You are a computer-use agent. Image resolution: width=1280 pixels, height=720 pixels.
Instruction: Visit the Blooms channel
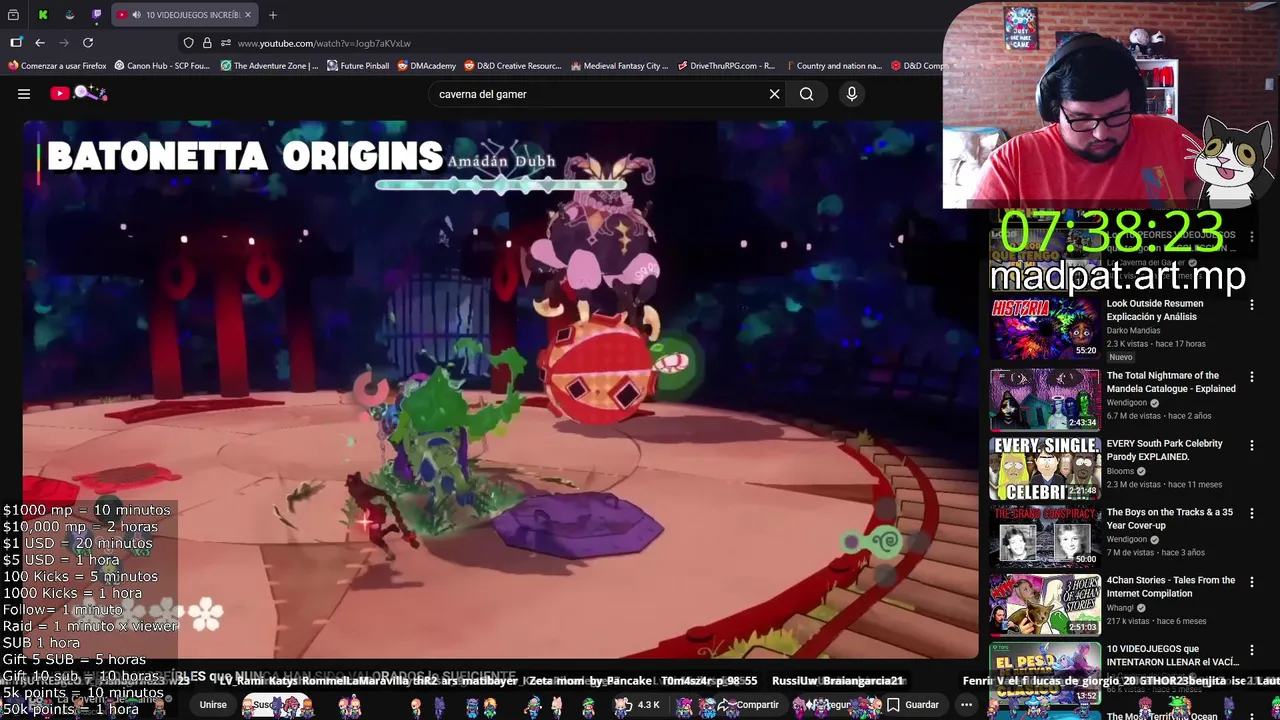click(x=1120, y=471)
